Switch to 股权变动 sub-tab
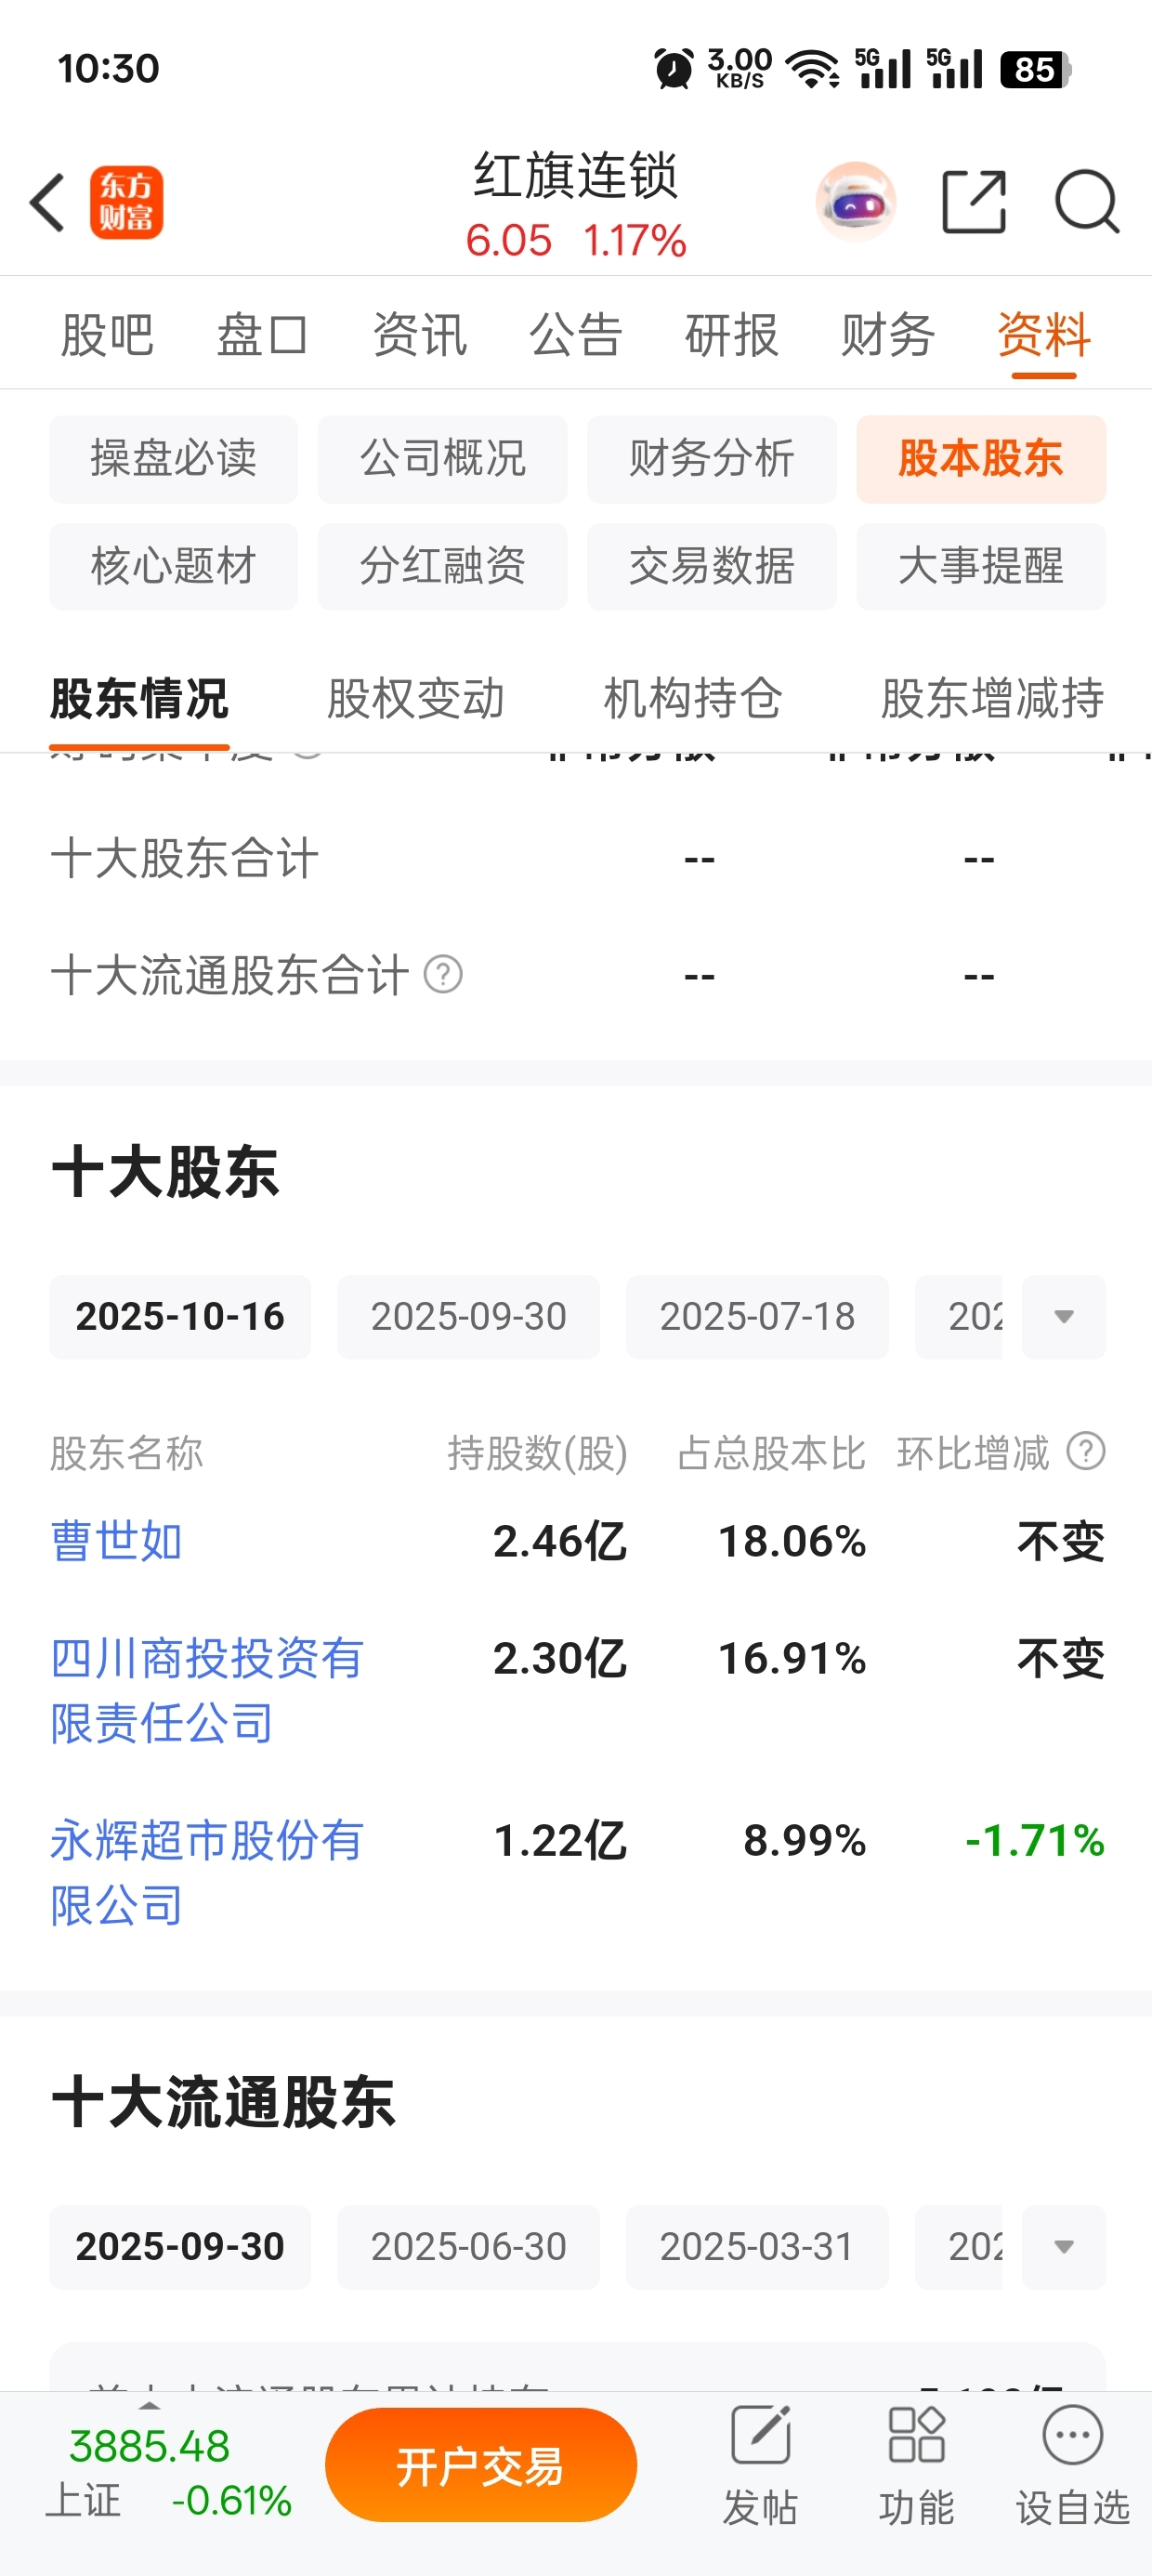Screen dimensions: 1152x2576 tap(416, 698)
